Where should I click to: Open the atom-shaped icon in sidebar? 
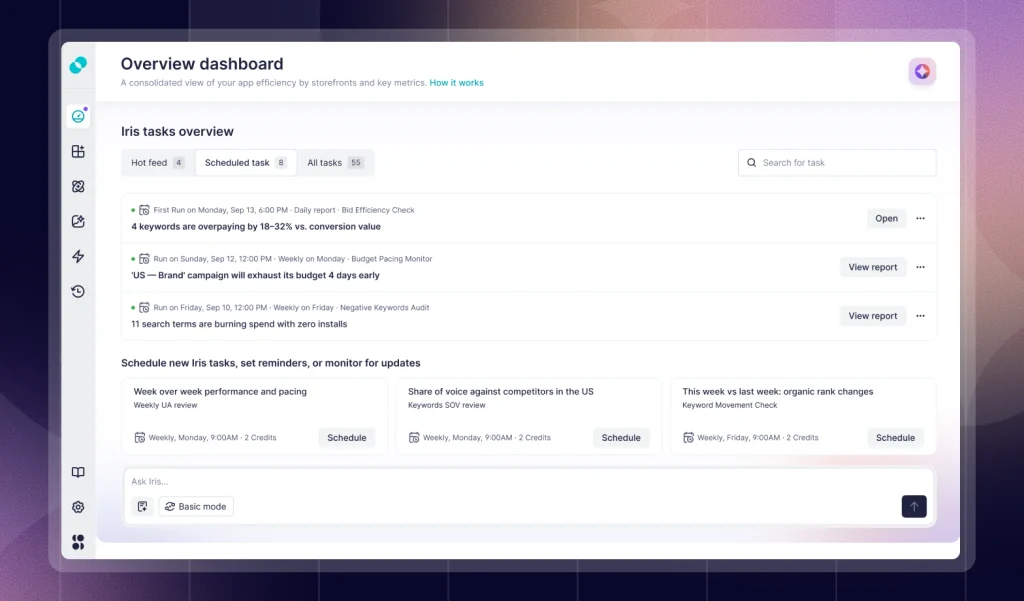(78, 186)
